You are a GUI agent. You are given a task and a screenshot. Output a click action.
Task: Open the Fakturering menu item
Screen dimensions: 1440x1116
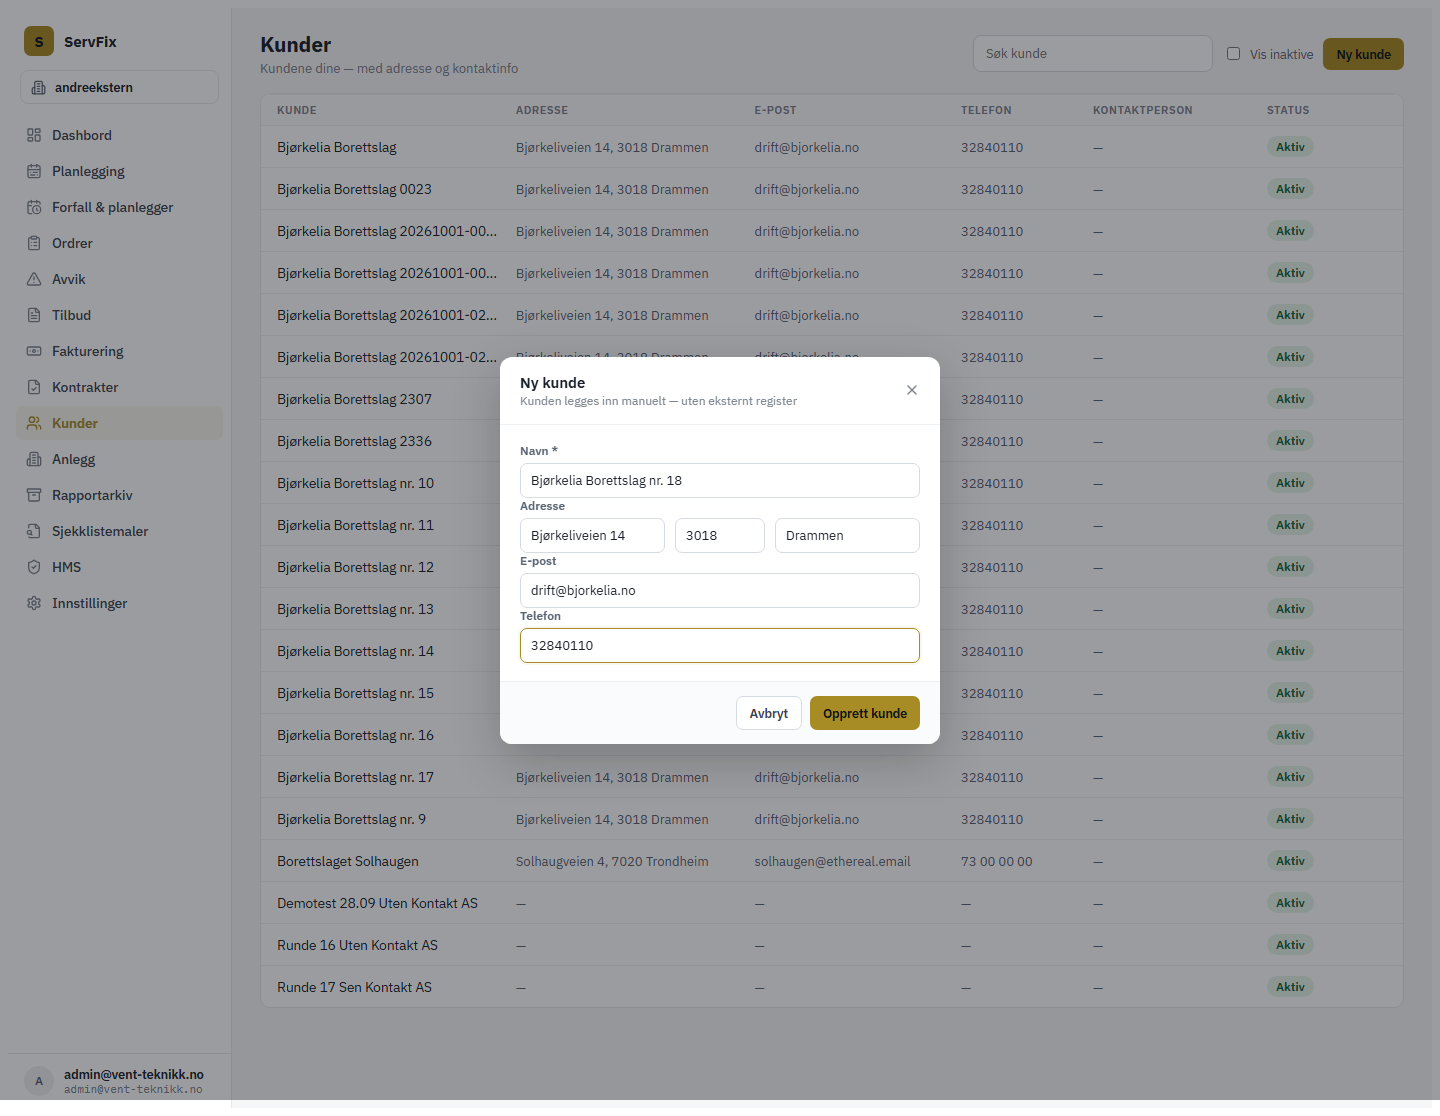(119, 351)
